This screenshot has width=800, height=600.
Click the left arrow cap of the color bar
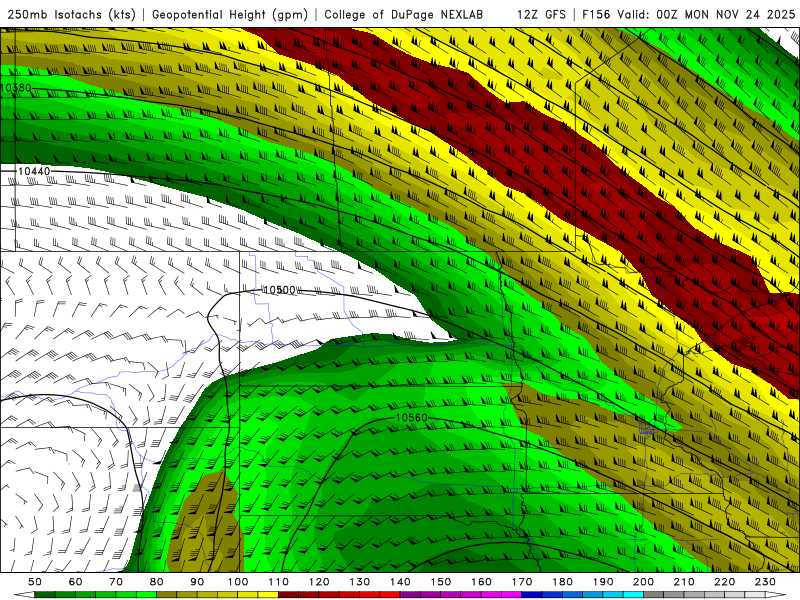[24, 595]
